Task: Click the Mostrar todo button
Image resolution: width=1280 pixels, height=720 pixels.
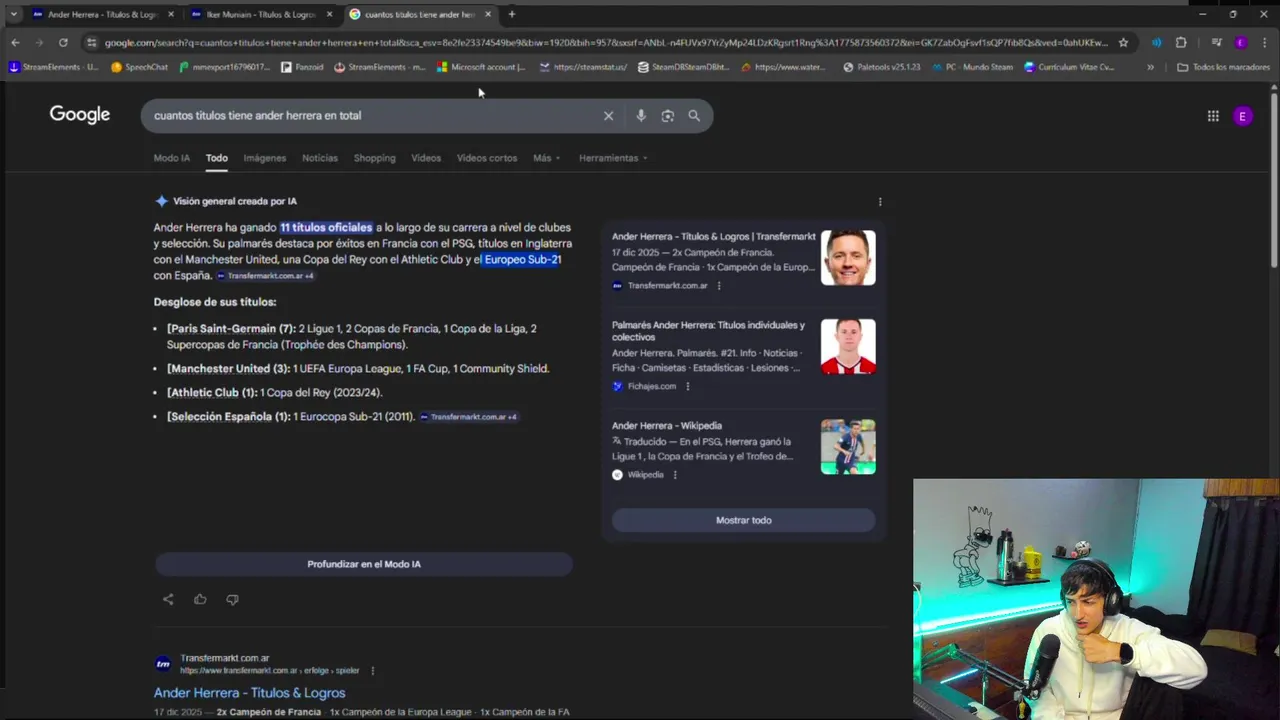Action: (x=743, y=520)
